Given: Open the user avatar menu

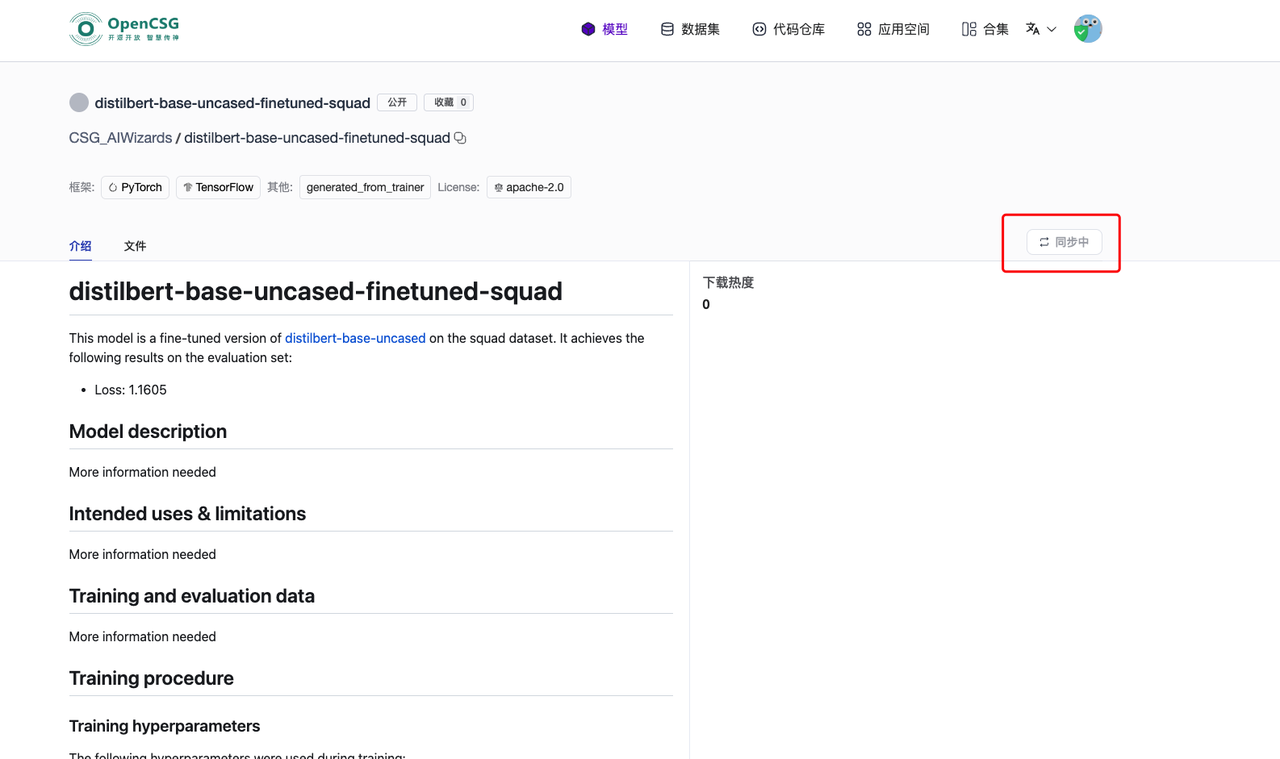Looking at the screenshot, I should coord(1088,29).
